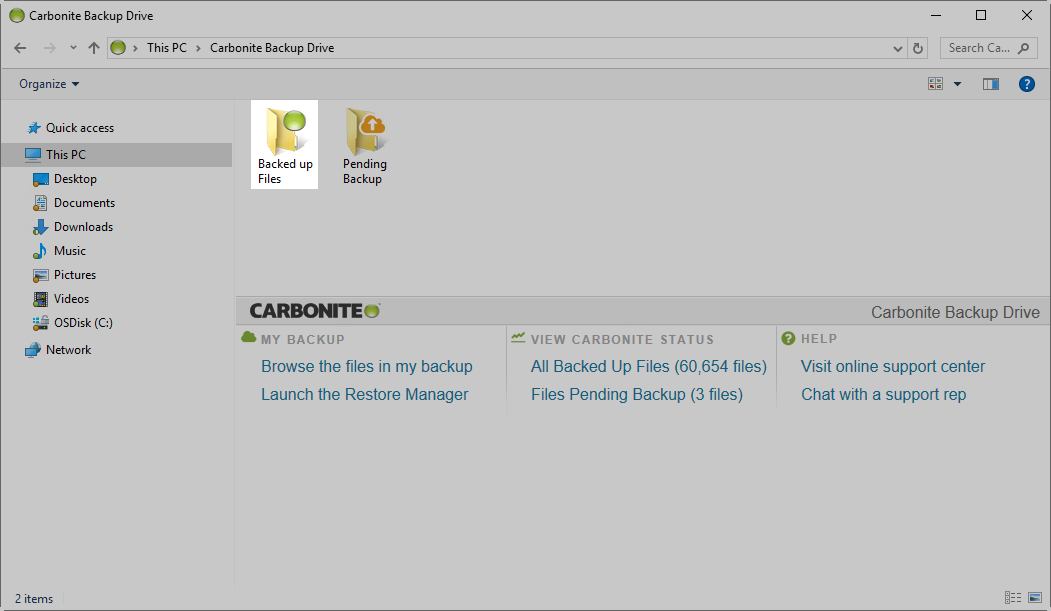Open Help with the blue question icon

[1026, 84]
